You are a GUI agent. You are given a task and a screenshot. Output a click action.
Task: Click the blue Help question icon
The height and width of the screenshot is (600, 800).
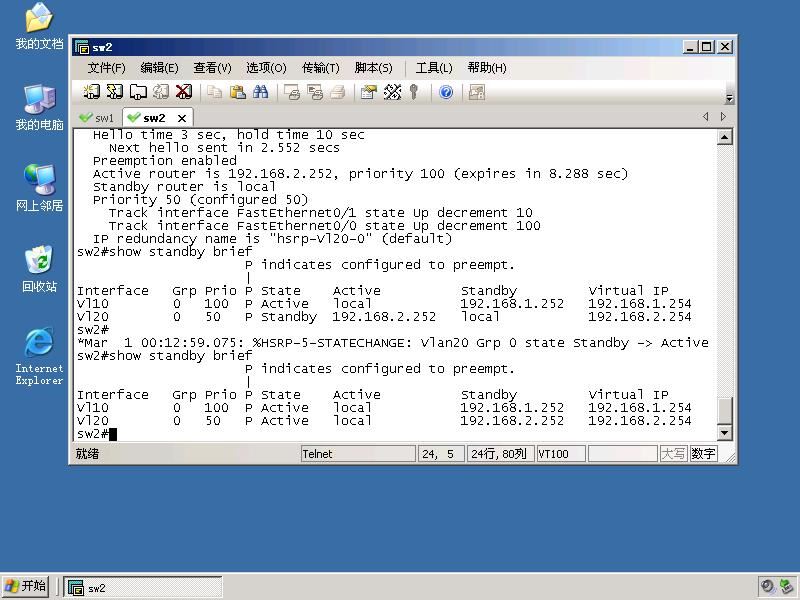pos(446,92)
